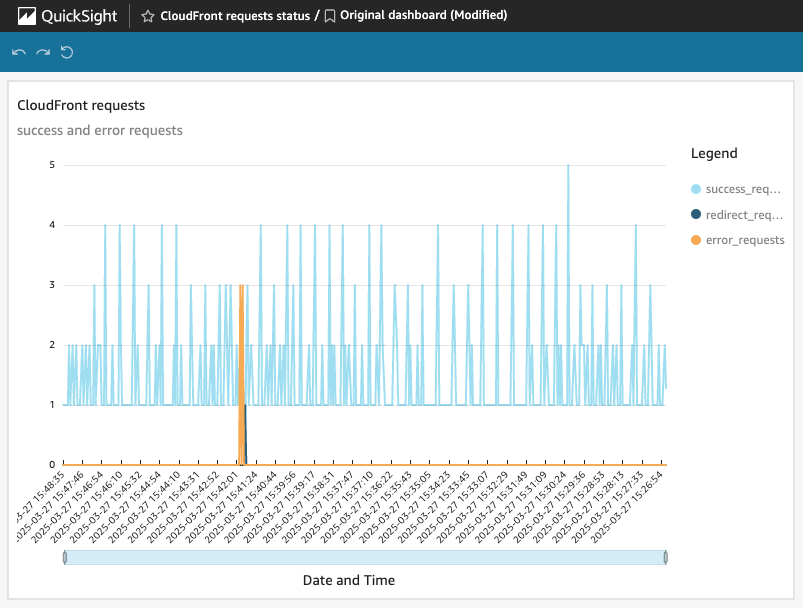Reset the dashboard with the circular refresh icon
Screen dimensions: 803x608
[66, 51]
